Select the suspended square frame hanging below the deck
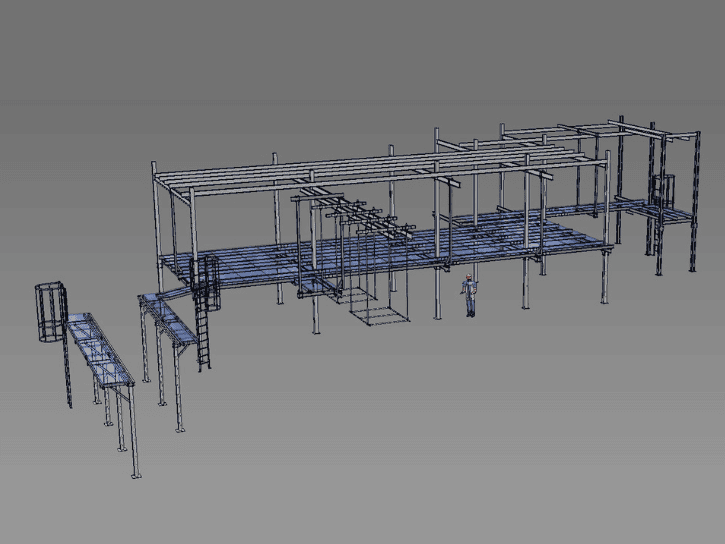Viewport: 725px width, 544px height. coord(380,317)
